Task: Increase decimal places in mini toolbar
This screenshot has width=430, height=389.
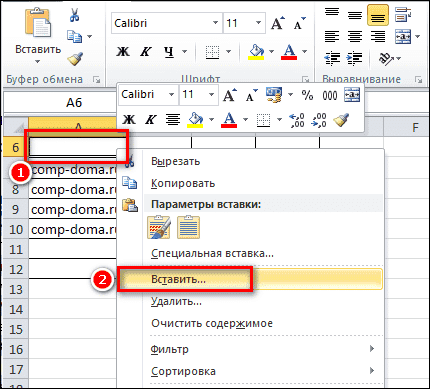Action: (x=296, y=120)
